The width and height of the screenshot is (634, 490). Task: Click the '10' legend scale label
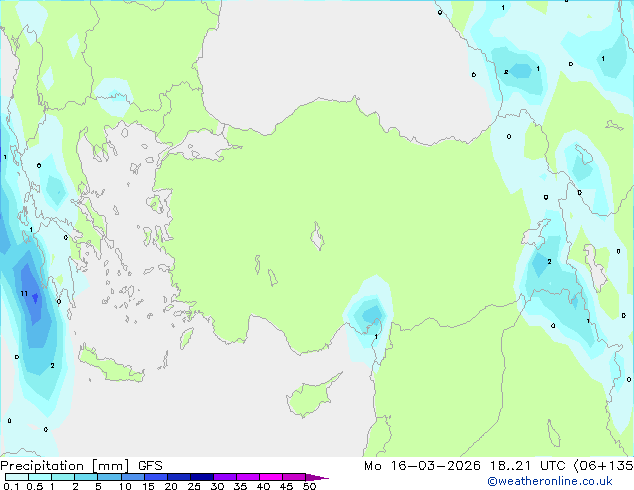coord(125,486)
